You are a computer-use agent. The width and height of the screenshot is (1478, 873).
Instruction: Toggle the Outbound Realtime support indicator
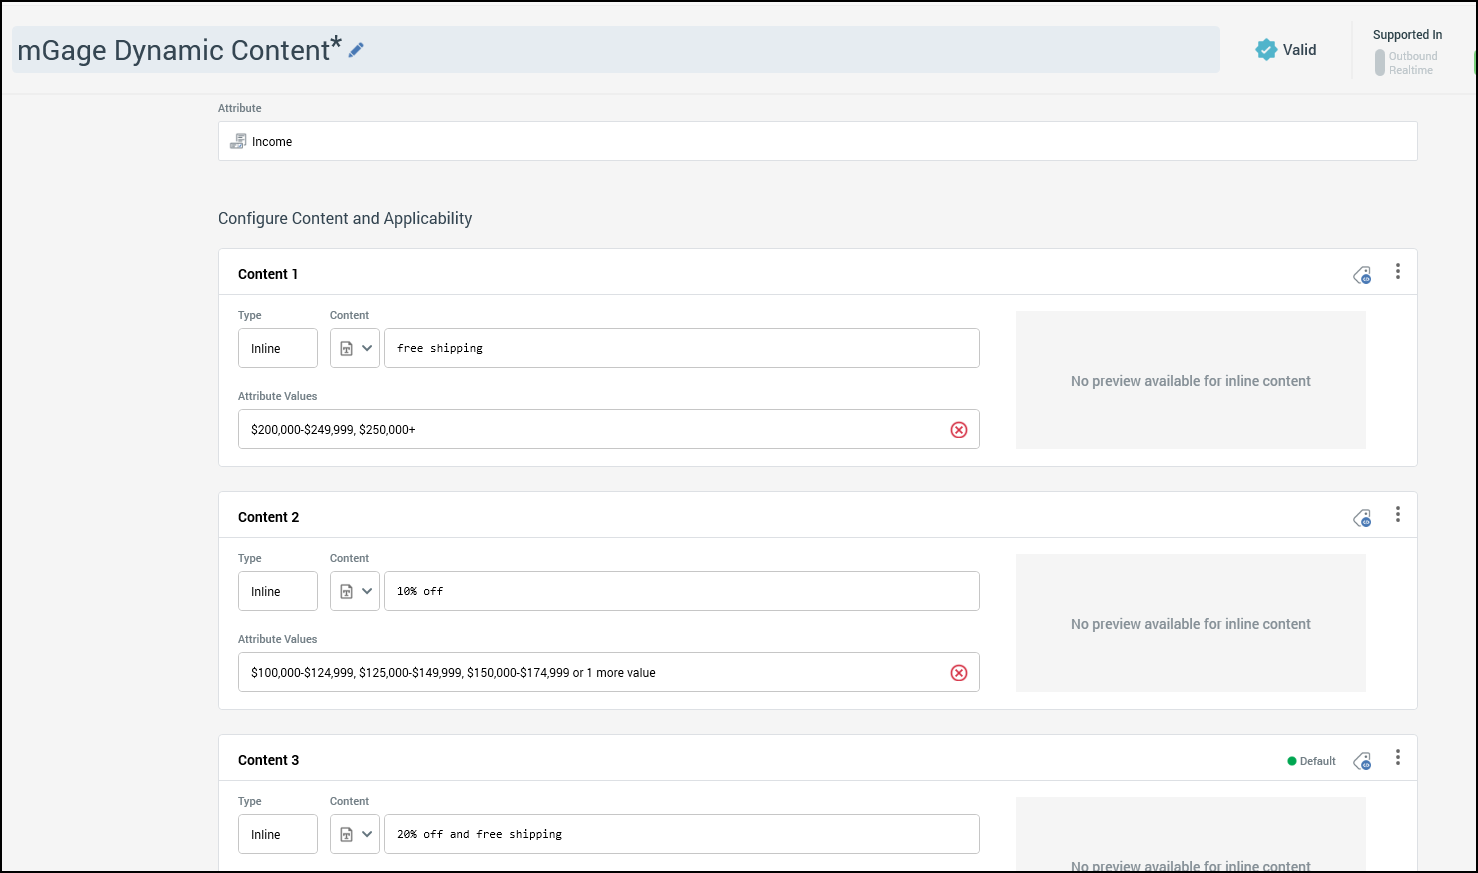tap(1380, 63)
